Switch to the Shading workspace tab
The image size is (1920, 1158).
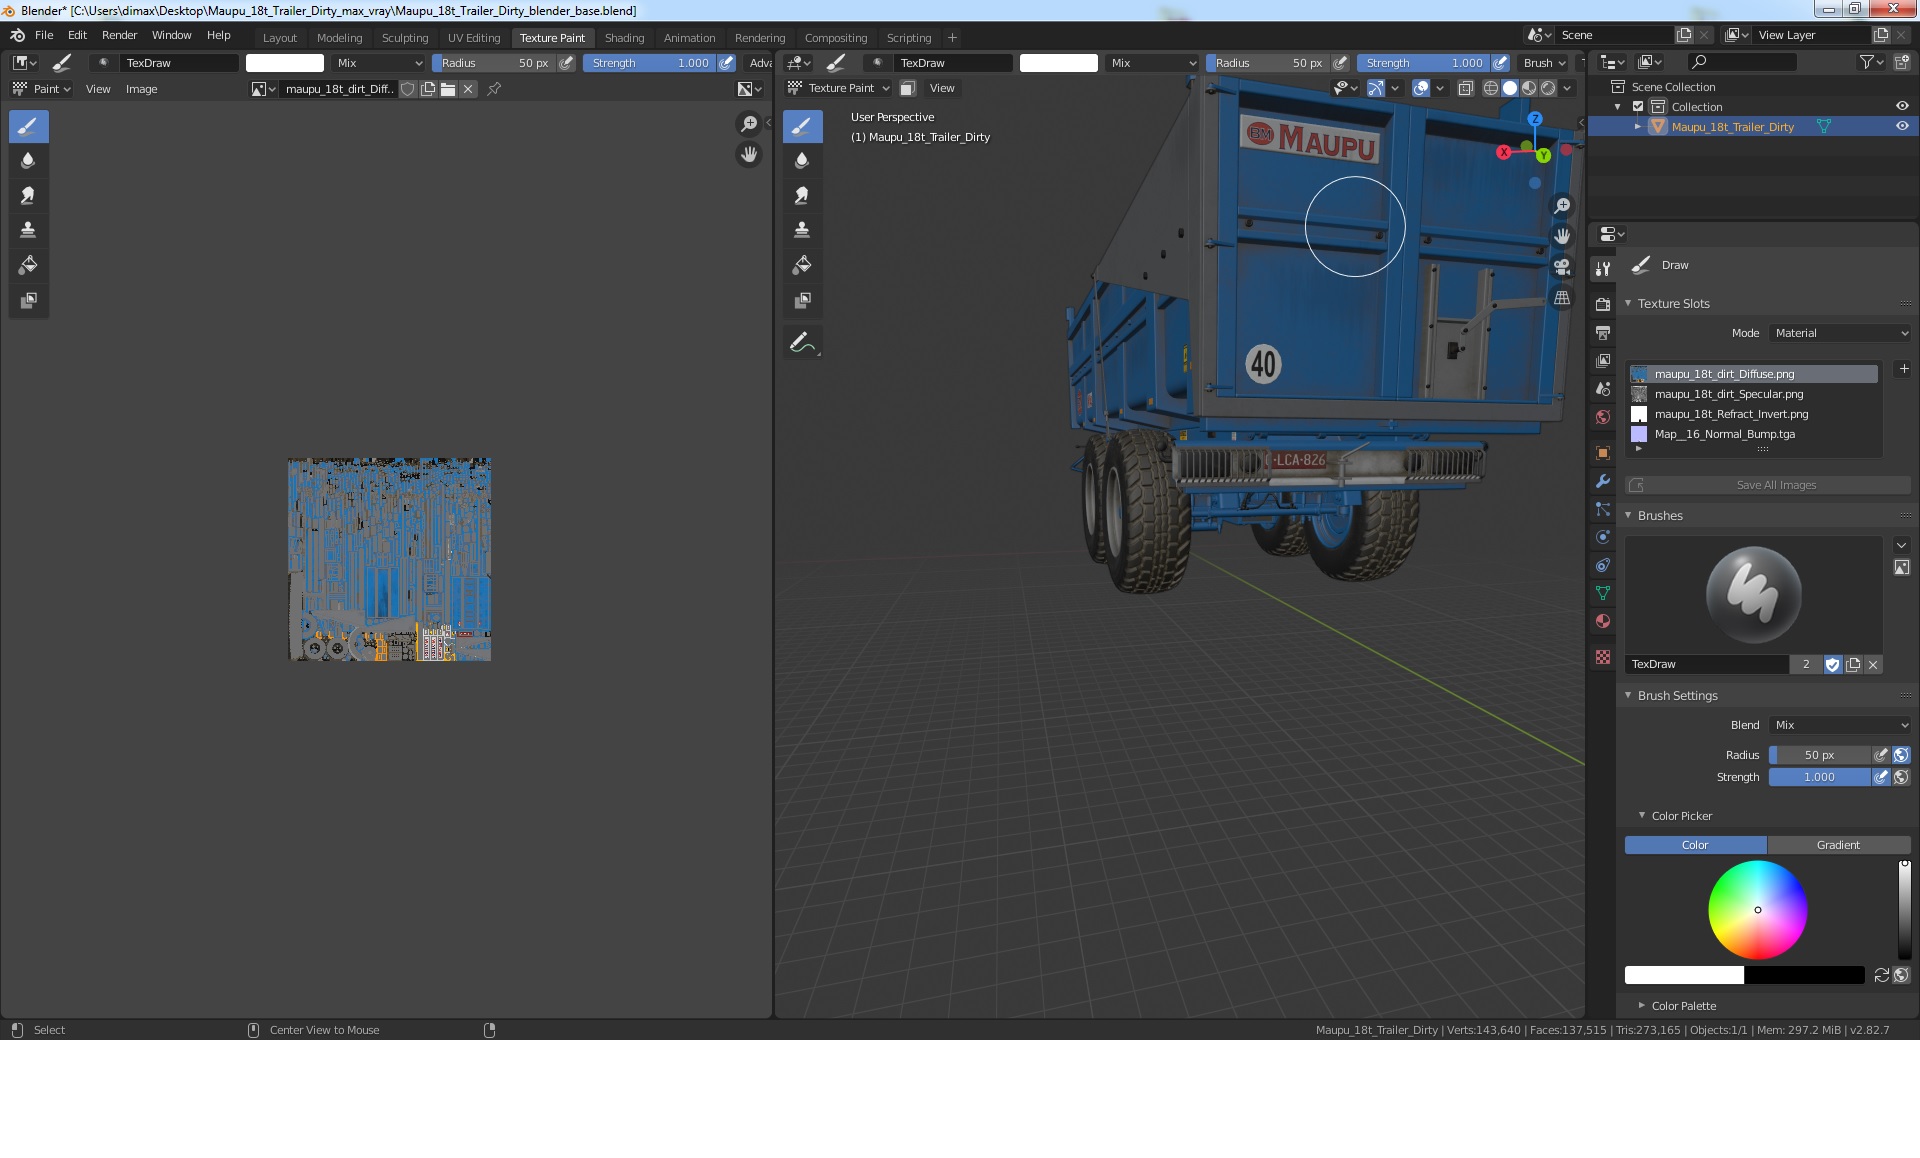point(624,38)
